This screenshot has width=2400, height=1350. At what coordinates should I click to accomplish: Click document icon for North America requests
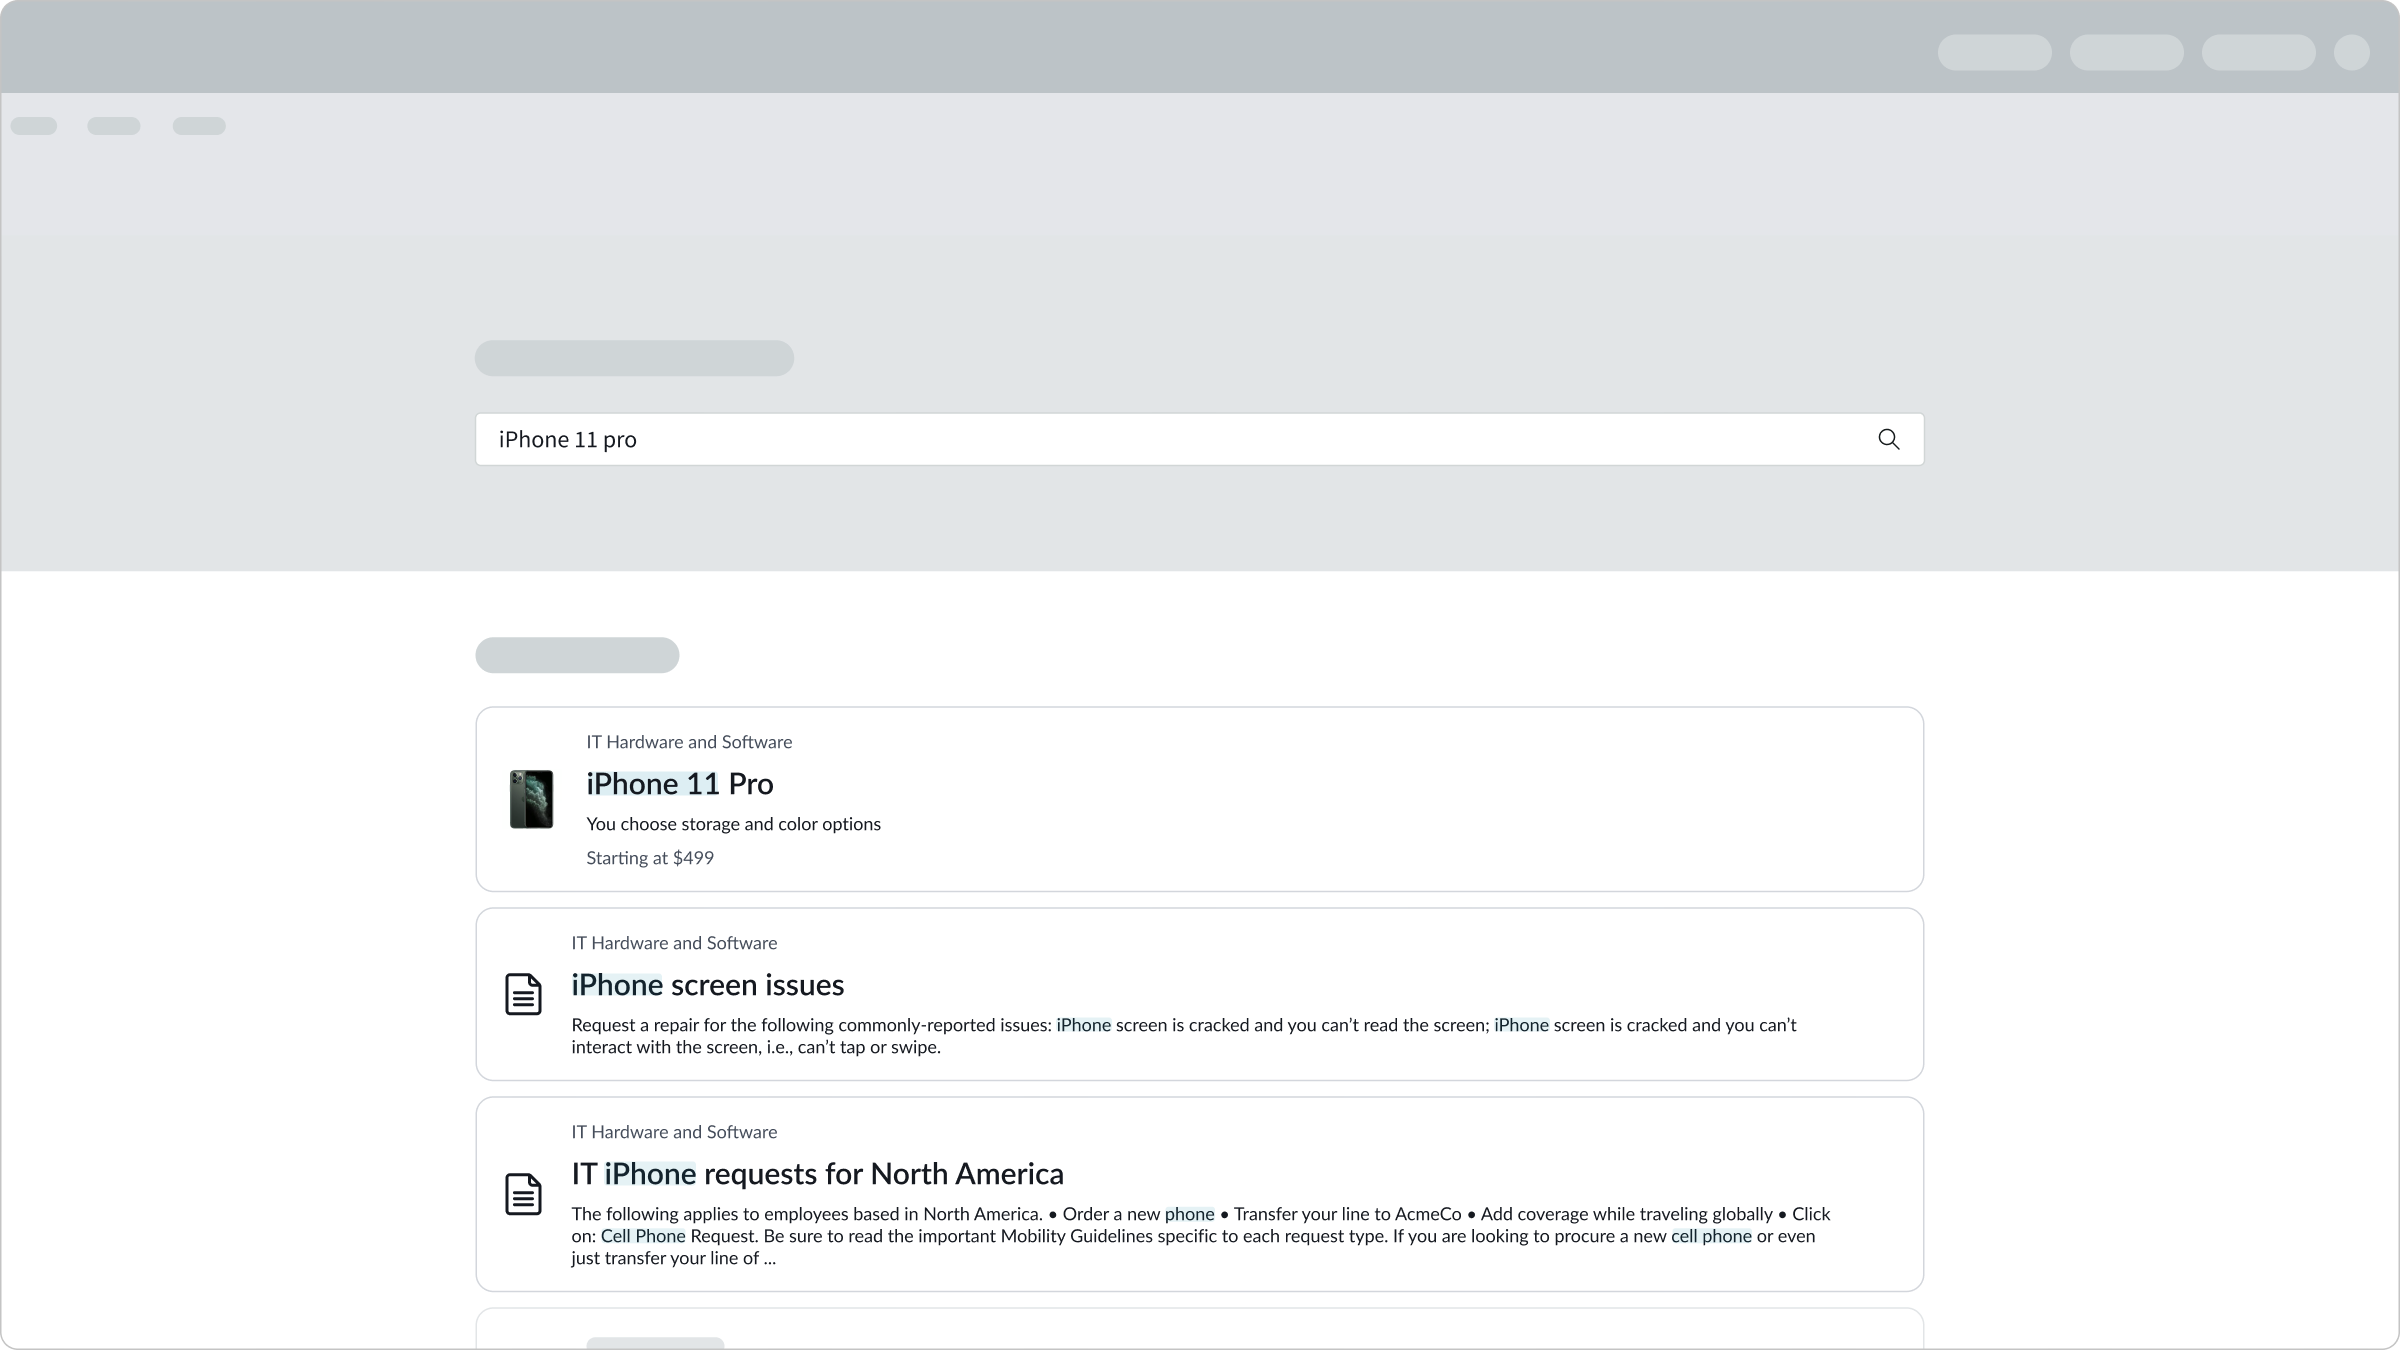tap(523, 1194)
